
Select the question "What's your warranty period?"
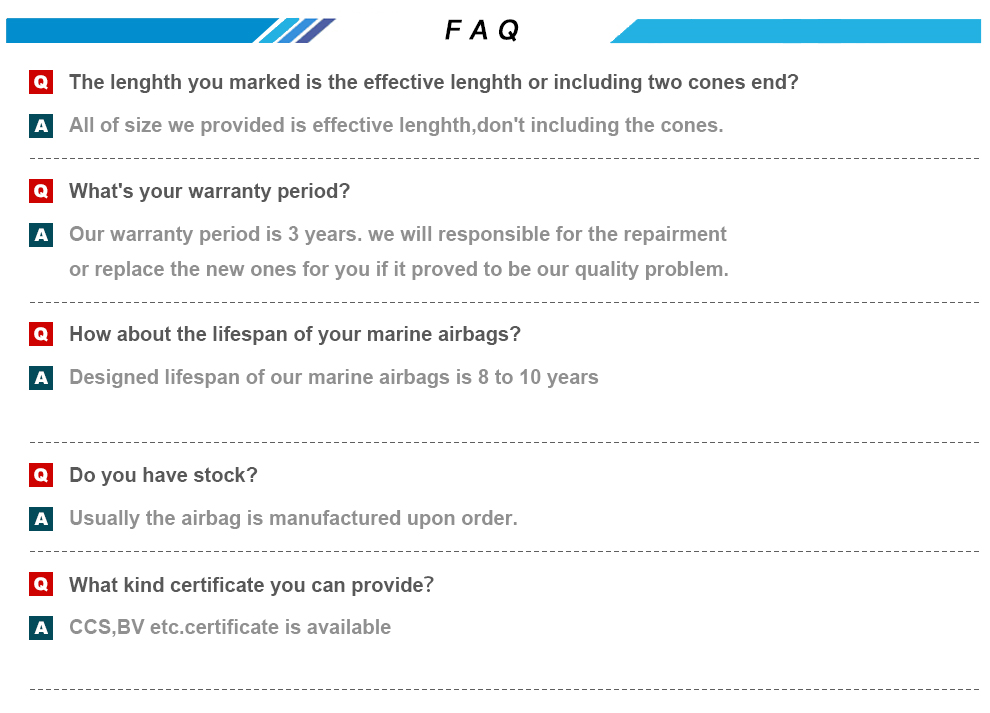pyautogui.click(x=210, y=191)
